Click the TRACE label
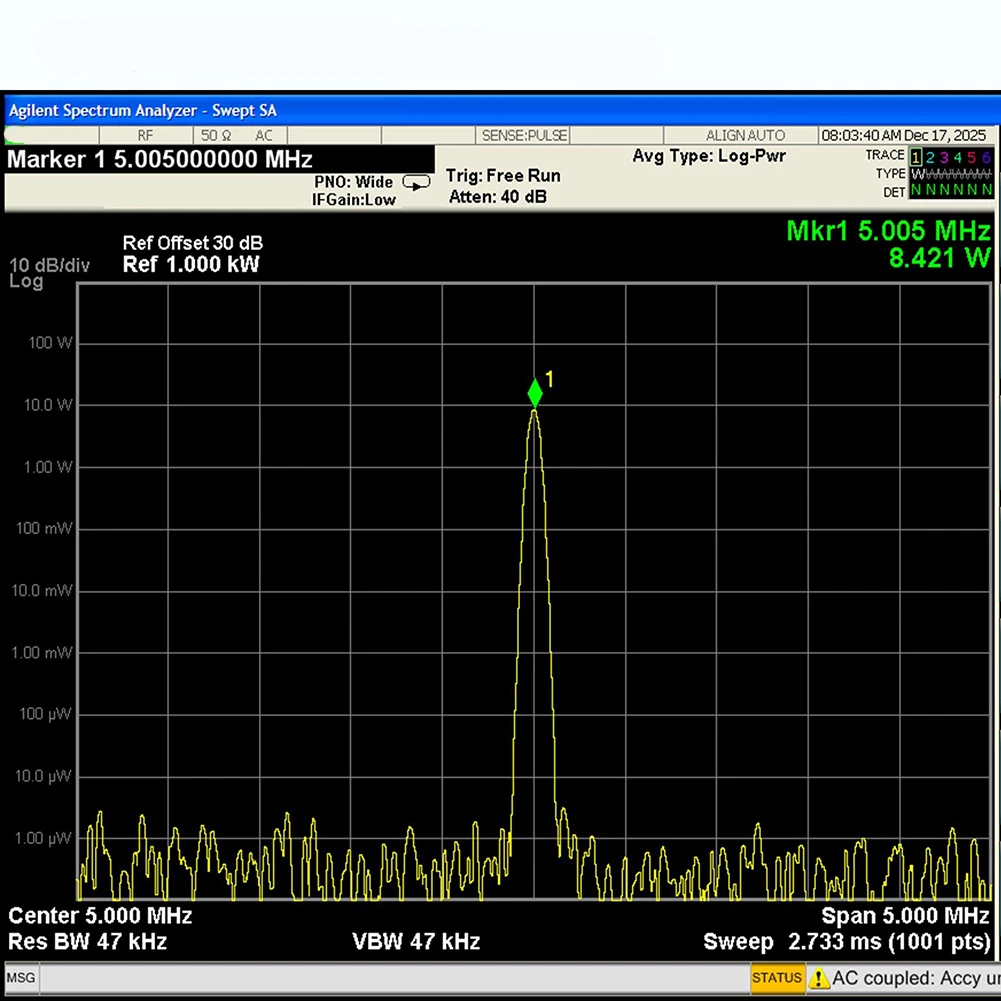Image resolution: width=1001 pixels, height=1001 pixels. click(885, 155)
